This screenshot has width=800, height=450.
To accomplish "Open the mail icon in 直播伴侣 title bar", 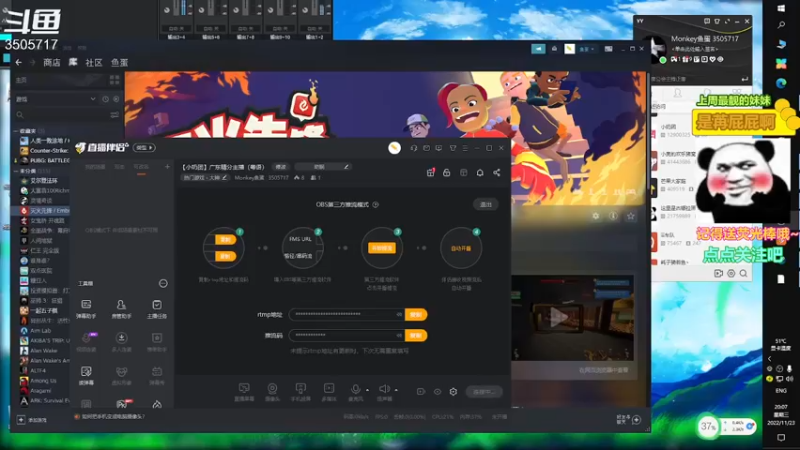I will coord(427,148).
